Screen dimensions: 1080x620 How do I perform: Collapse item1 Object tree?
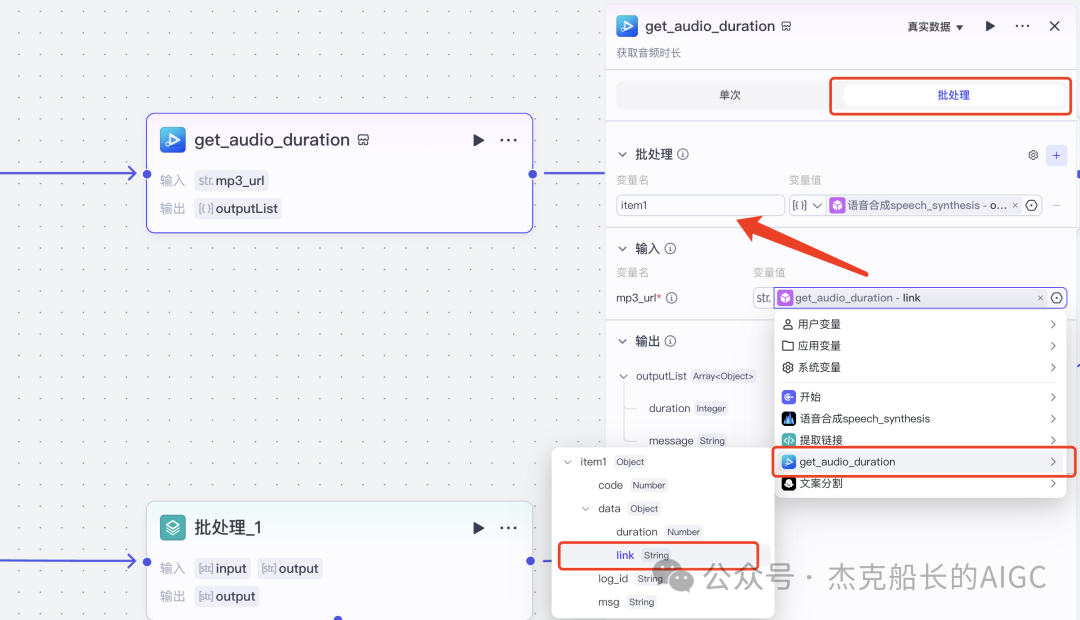pyautogui.click(x=568, y=462)
